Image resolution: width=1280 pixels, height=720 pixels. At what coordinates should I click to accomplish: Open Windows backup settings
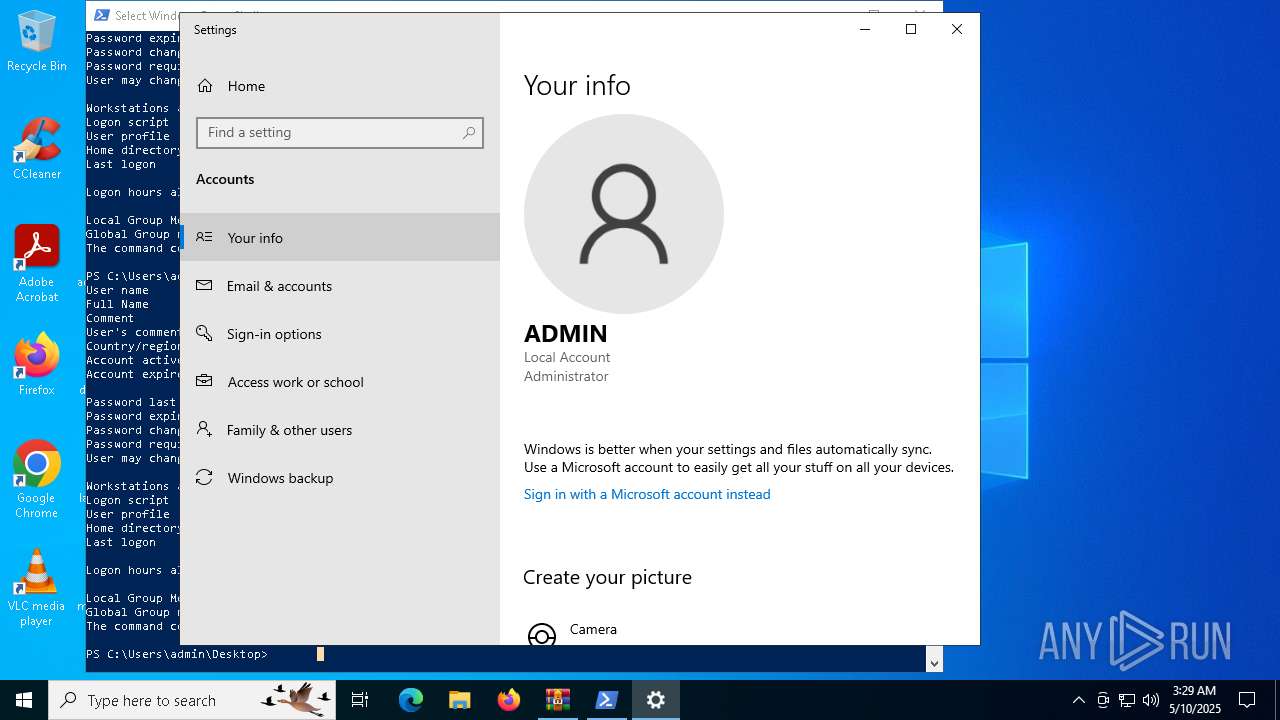[340, 478]
